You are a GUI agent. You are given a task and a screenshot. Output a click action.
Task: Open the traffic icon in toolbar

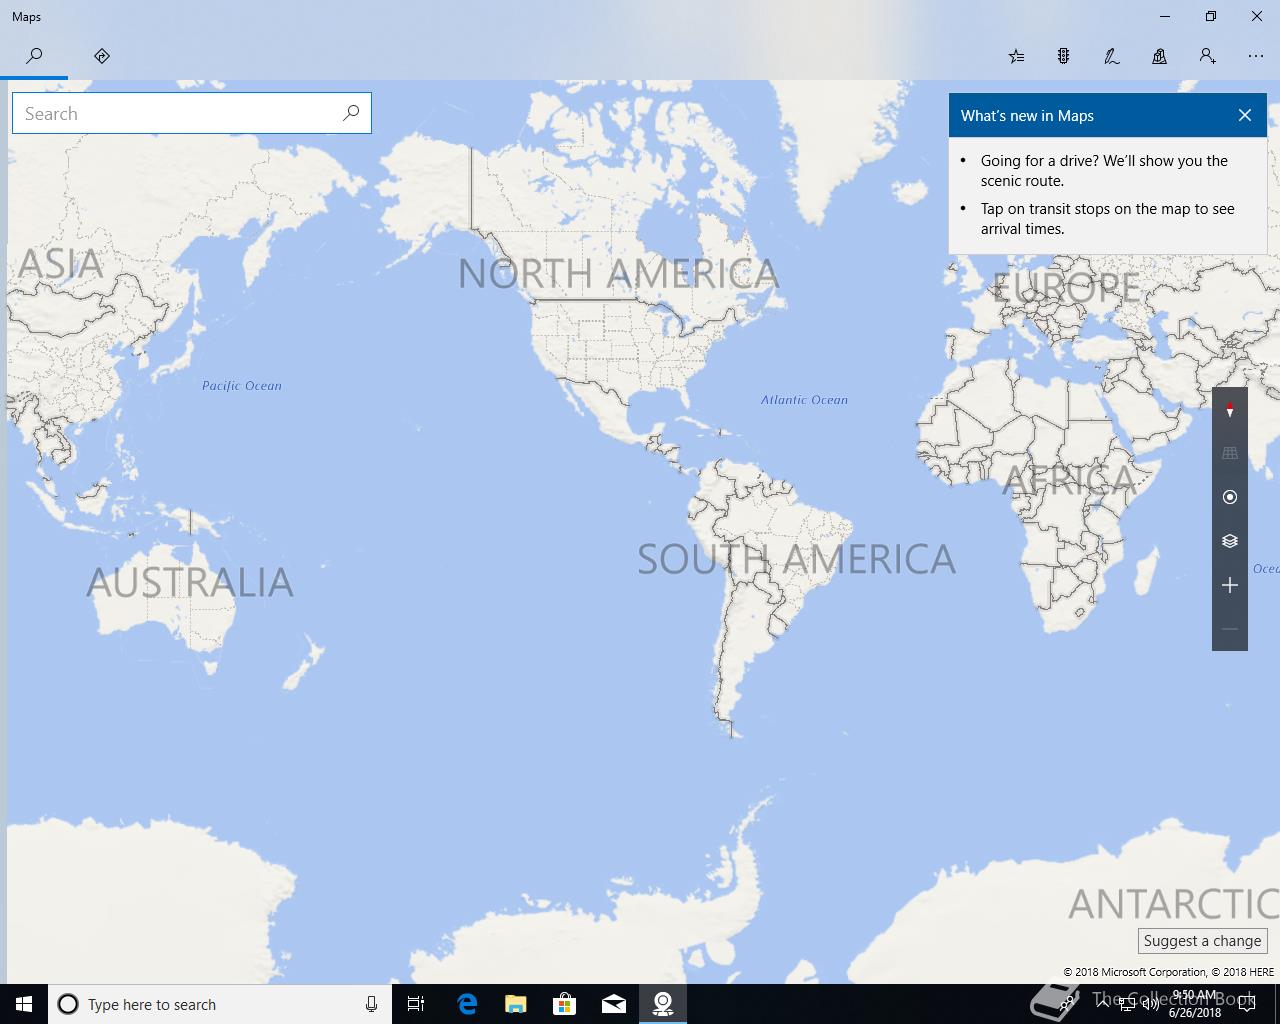click(1064, 56)
